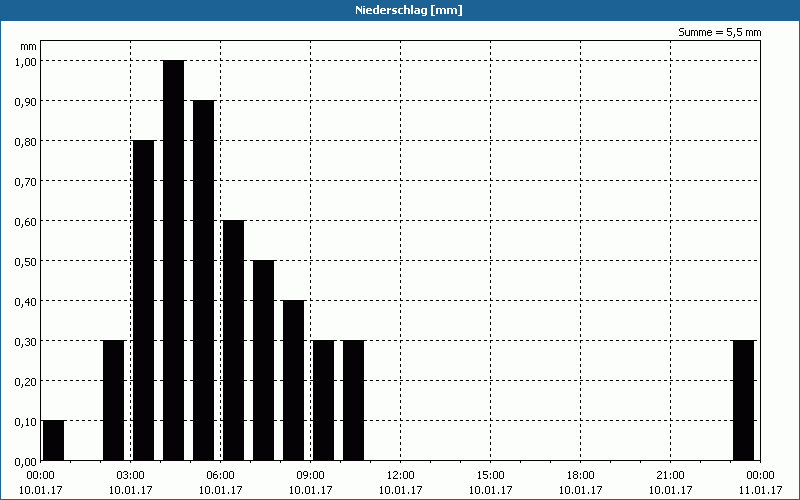Click the 0,40 y-axis label
The image size is (800, 500).
point(26,302)
